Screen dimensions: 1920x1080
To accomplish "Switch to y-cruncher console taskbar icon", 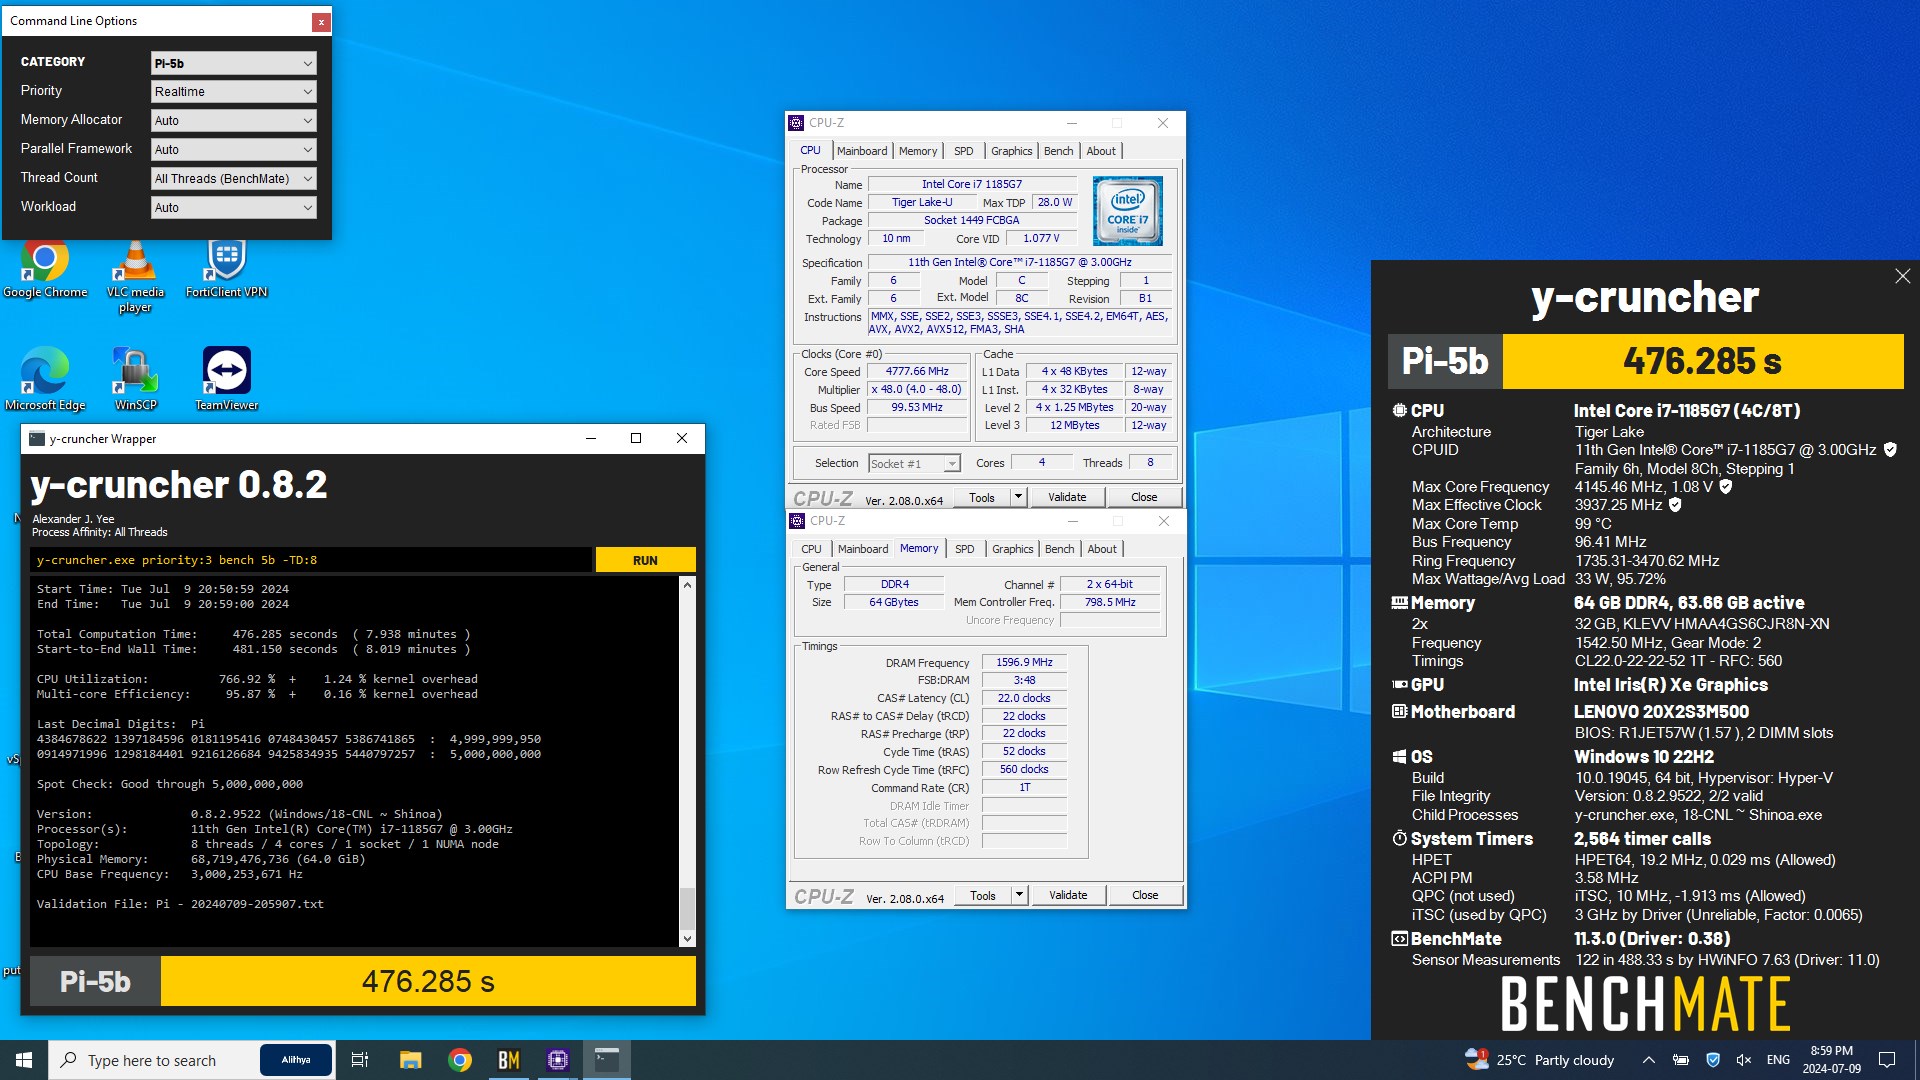I will [x=607, y=1060].
